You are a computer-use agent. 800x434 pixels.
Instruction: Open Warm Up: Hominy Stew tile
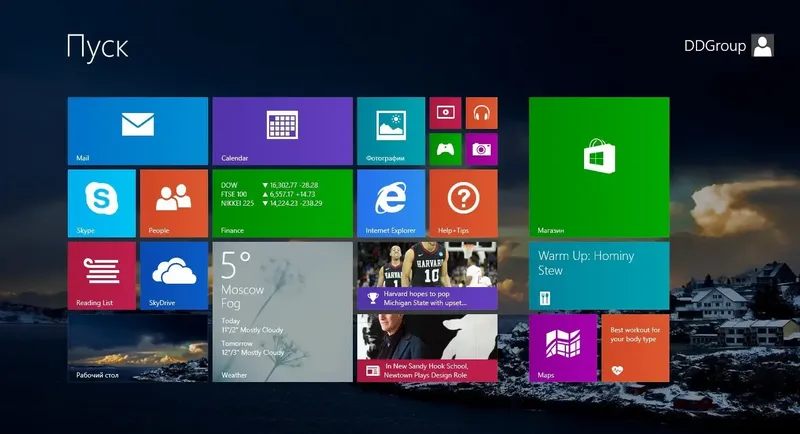(x=599, y=276)
